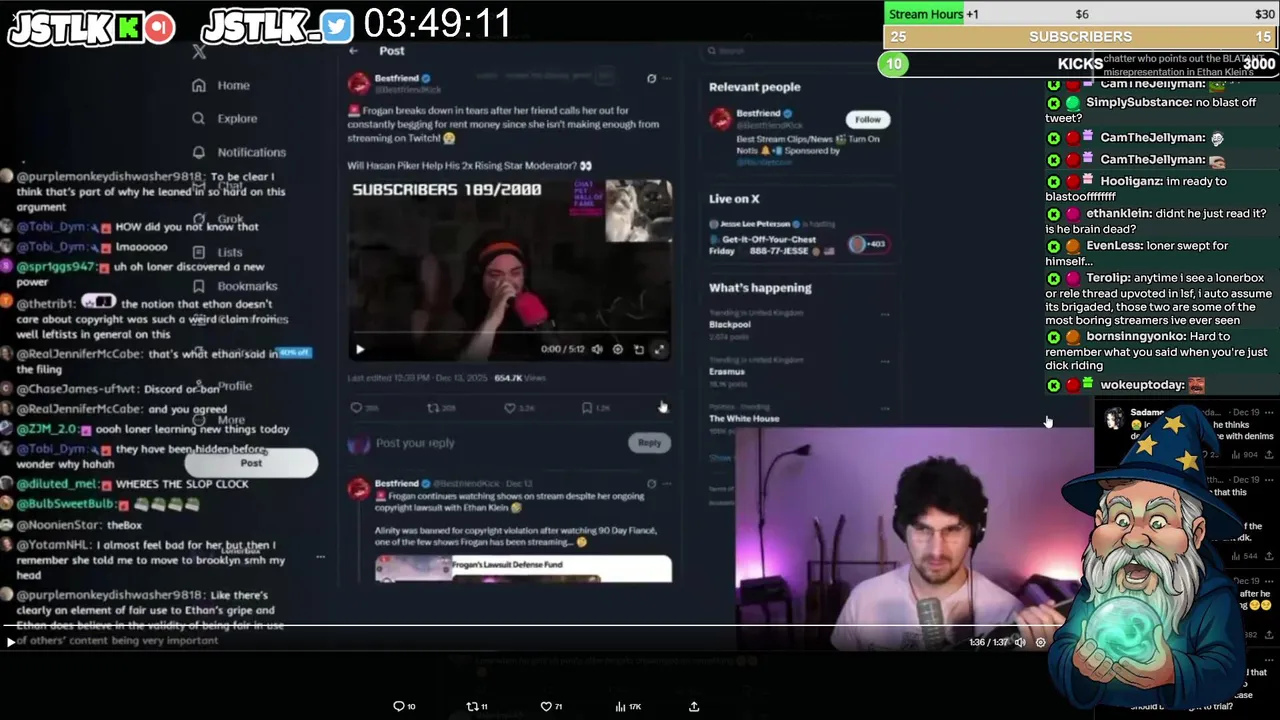This screenshot has width=1280, height=720.
Task: Seek on the embedded clip progress bar
Action: click(x=510, y=333)
